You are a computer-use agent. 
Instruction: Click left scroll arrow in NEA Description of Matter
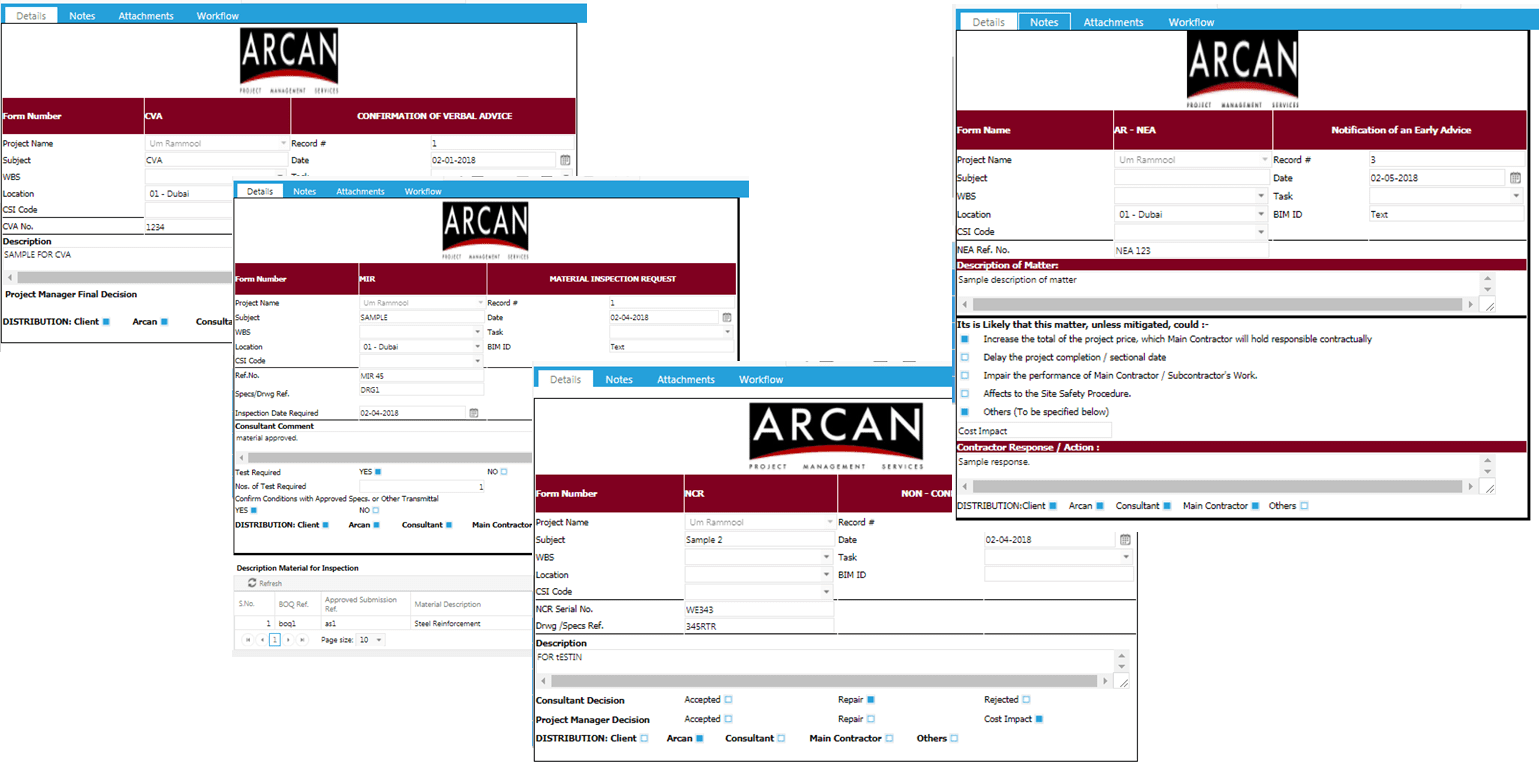tap(965, 304)
